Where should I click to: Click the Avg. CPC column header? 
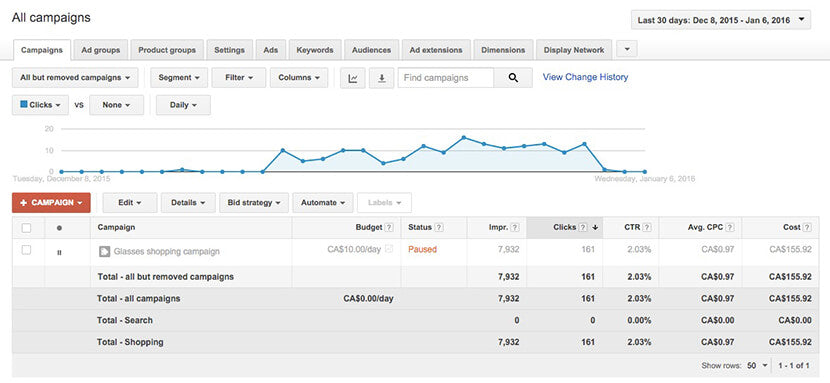click(705, 227)
